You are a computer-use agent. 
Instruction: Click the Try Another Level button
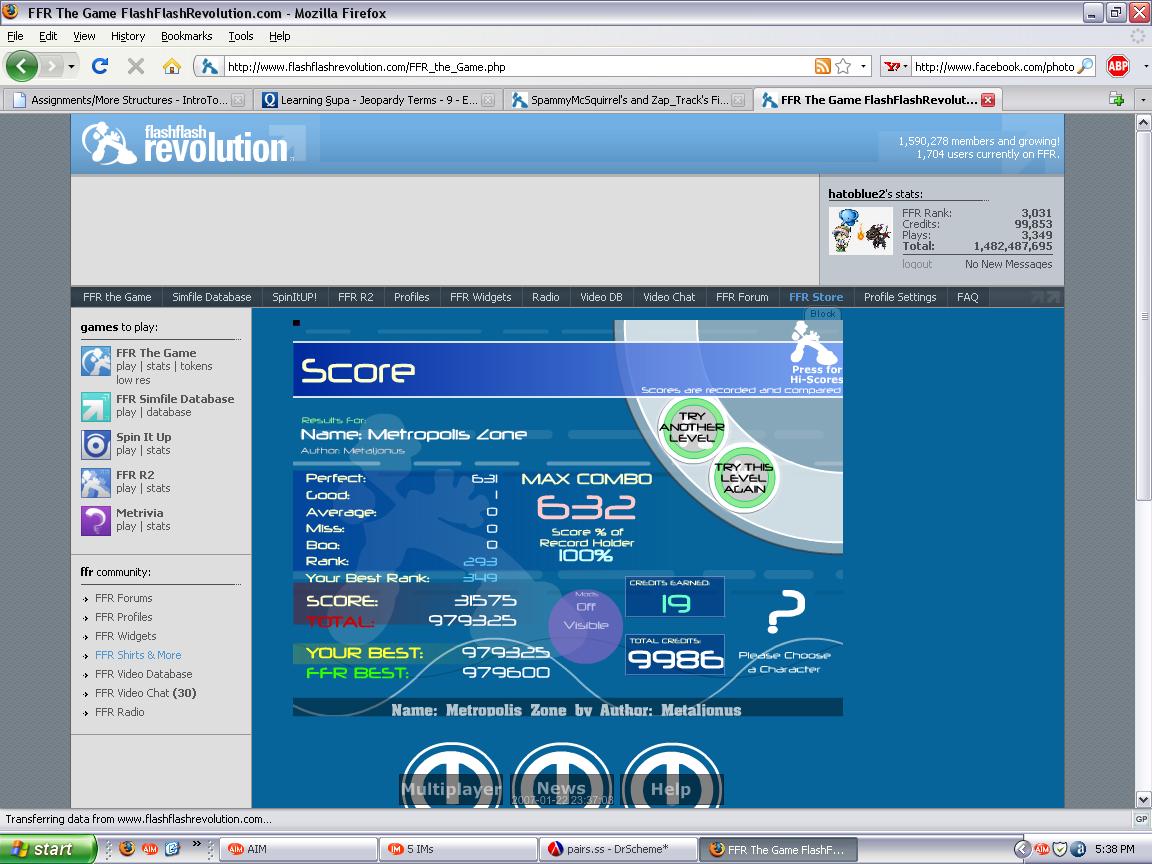pos(691,427)
